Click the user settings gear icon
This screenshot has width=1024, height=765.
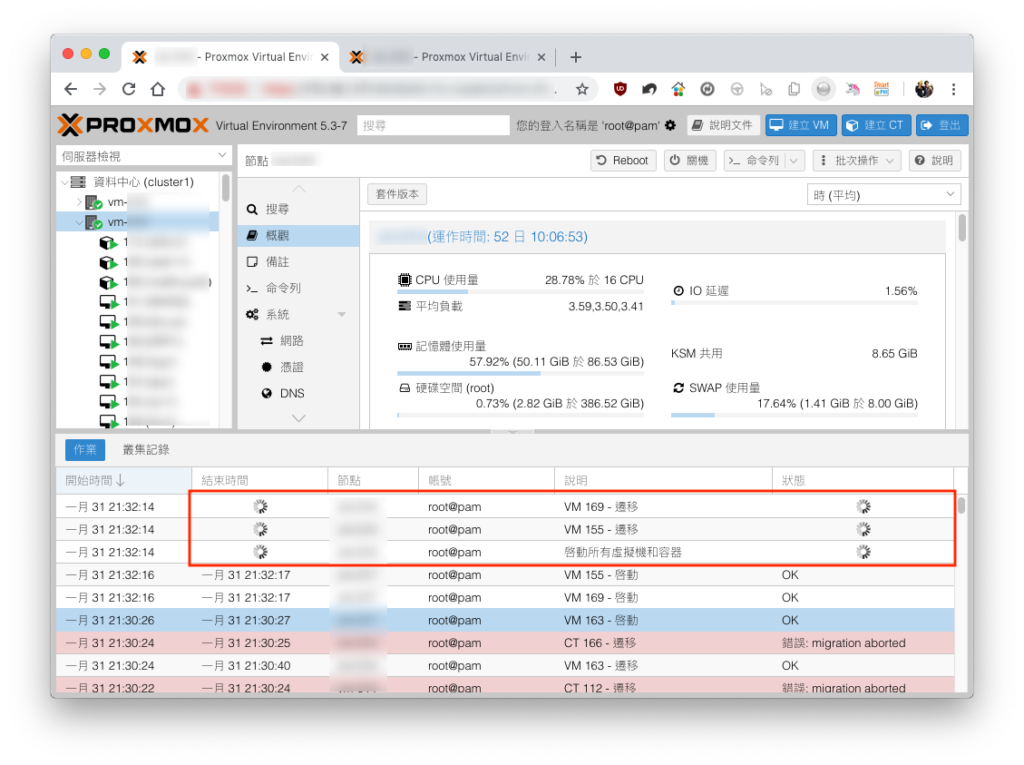[671, 125]
